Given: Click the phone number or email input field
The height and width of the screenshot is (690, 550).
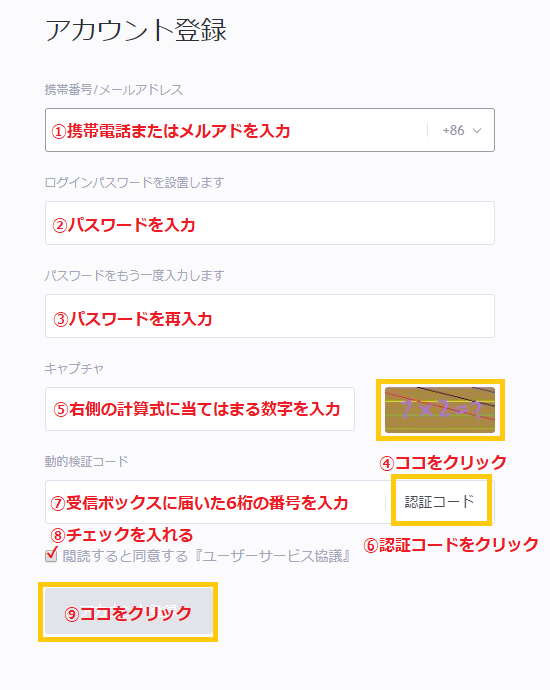Looking at the screenshot, I should [x=236, y=130].
